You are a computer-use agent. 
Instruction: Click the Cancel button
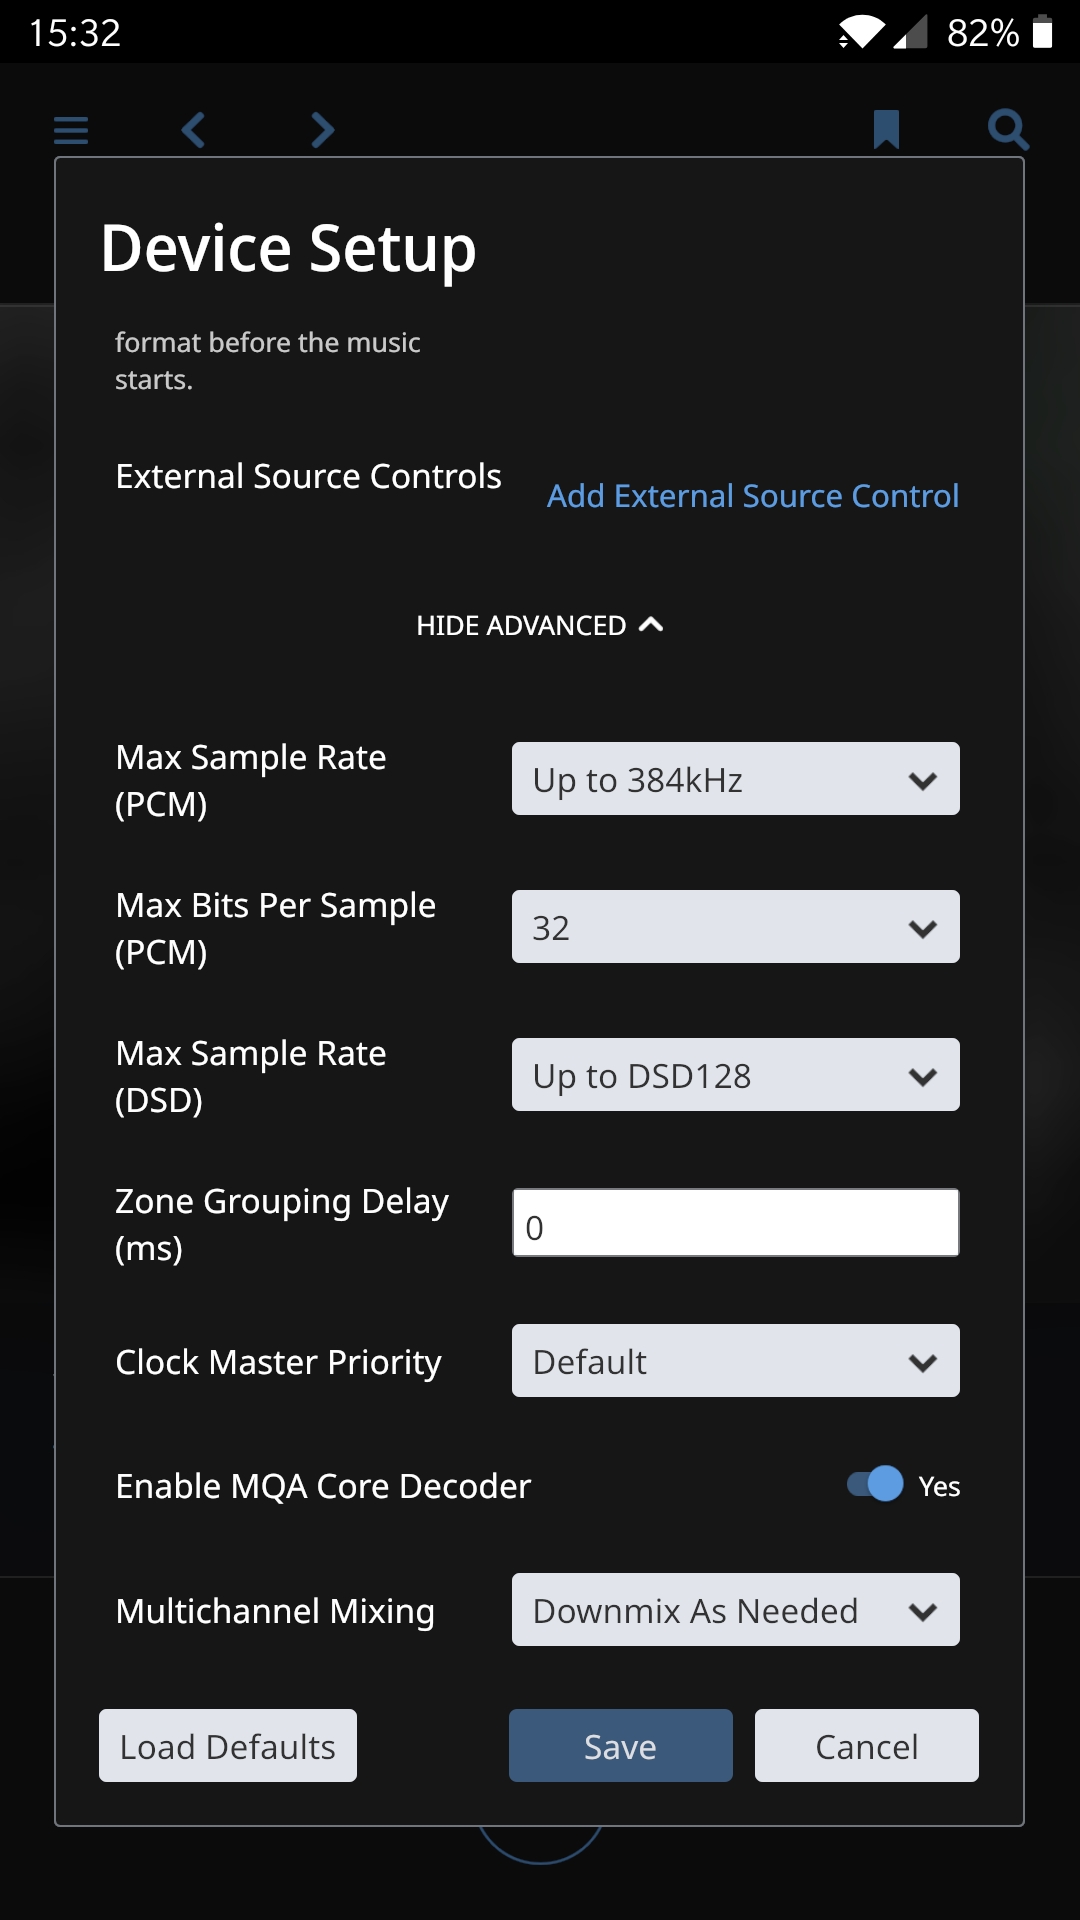[x=866, y=1746]
